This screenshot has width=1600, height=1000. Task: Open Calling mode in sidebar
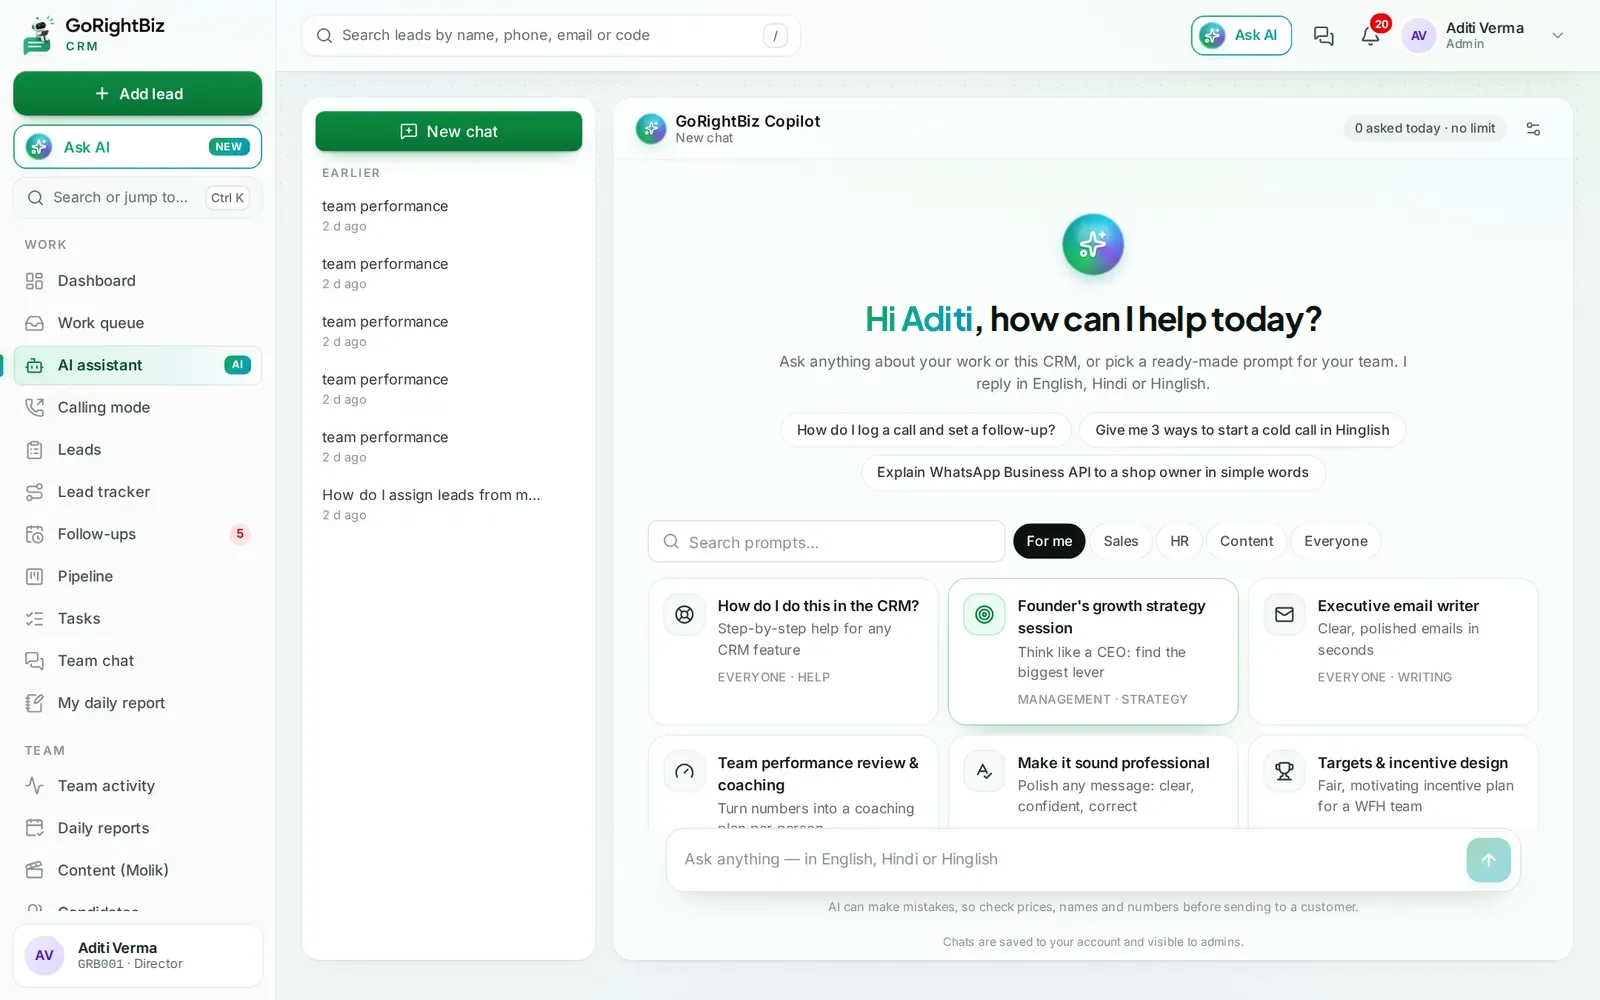tap(138, 407)
